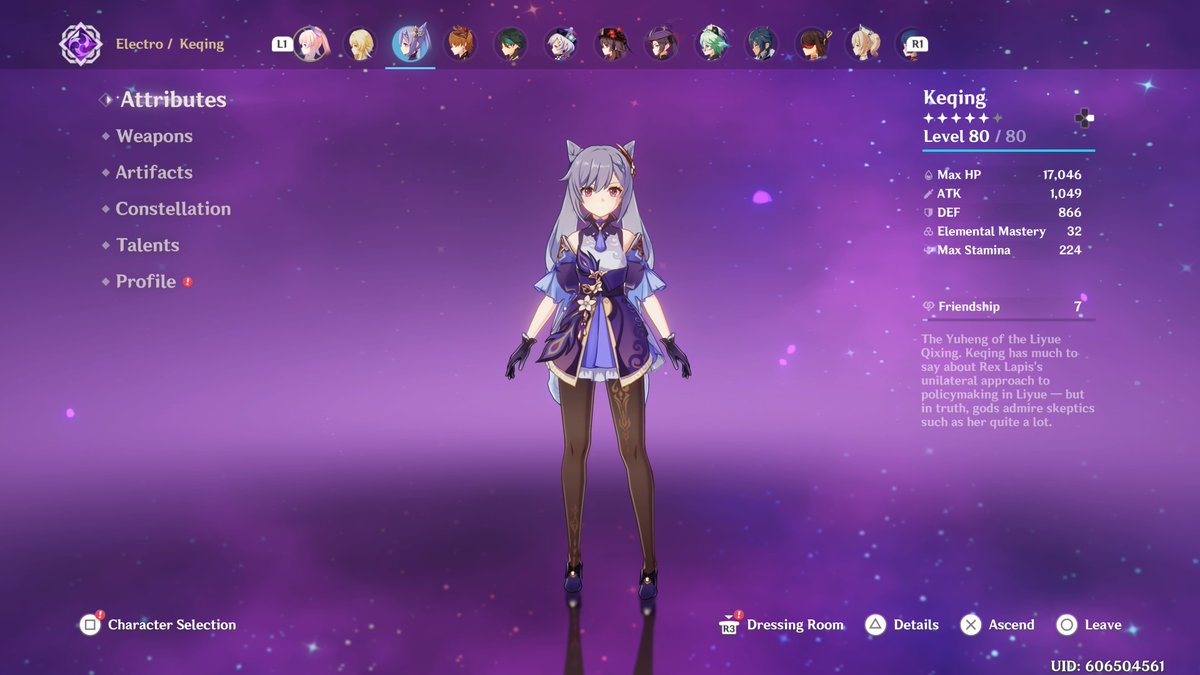The image size is (1200, 675).
Task: Select the character with red-flower black hat
Action: pos(612,44)
